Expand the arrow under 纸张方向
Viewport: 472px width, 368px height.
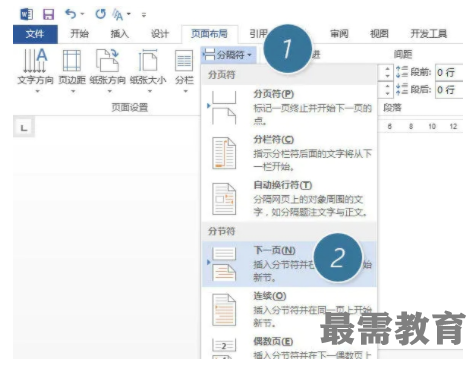pos(109,91)
